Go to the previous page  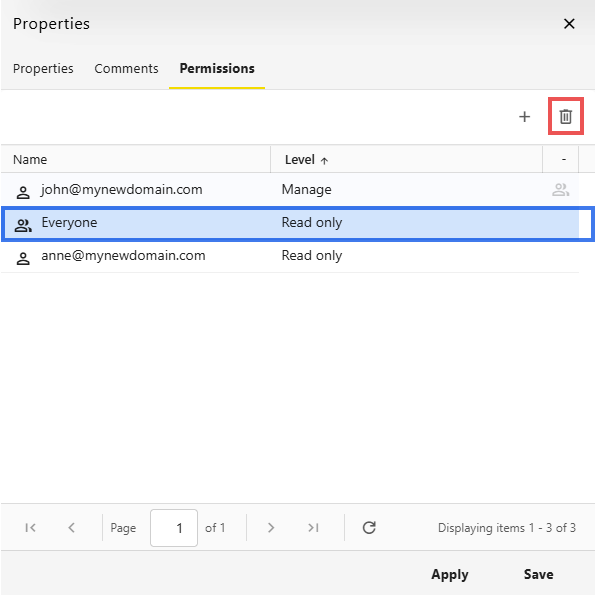point(71,527)
